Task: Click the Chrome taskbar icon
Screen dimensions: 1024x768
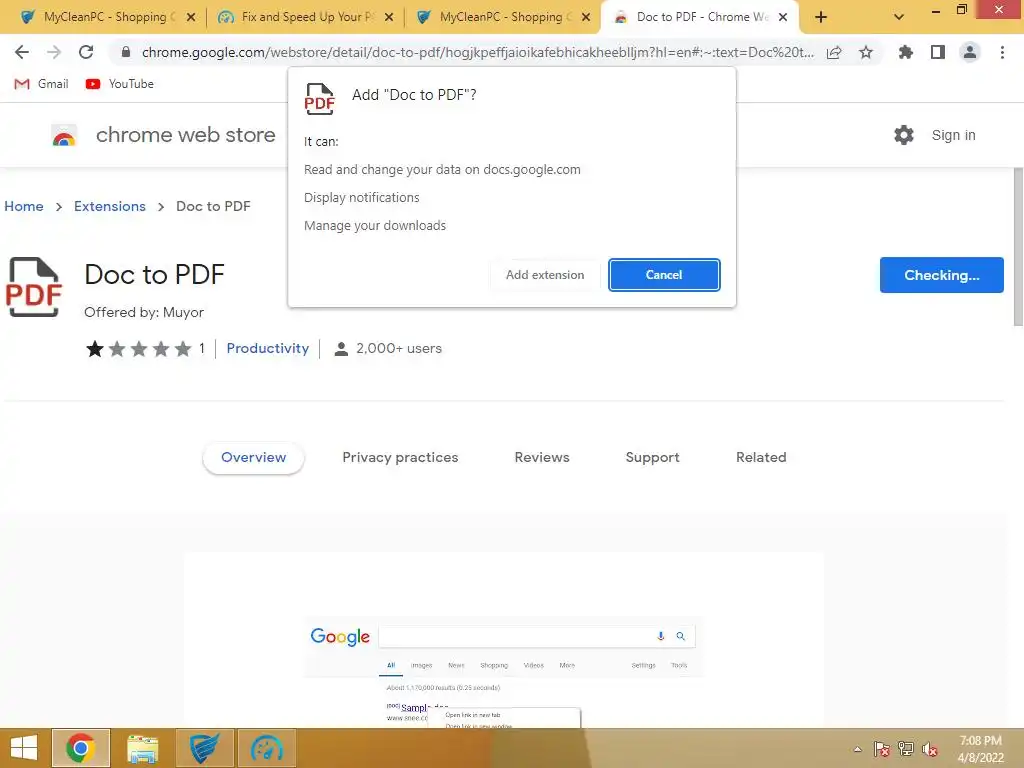Action: [x=80, y=748]
